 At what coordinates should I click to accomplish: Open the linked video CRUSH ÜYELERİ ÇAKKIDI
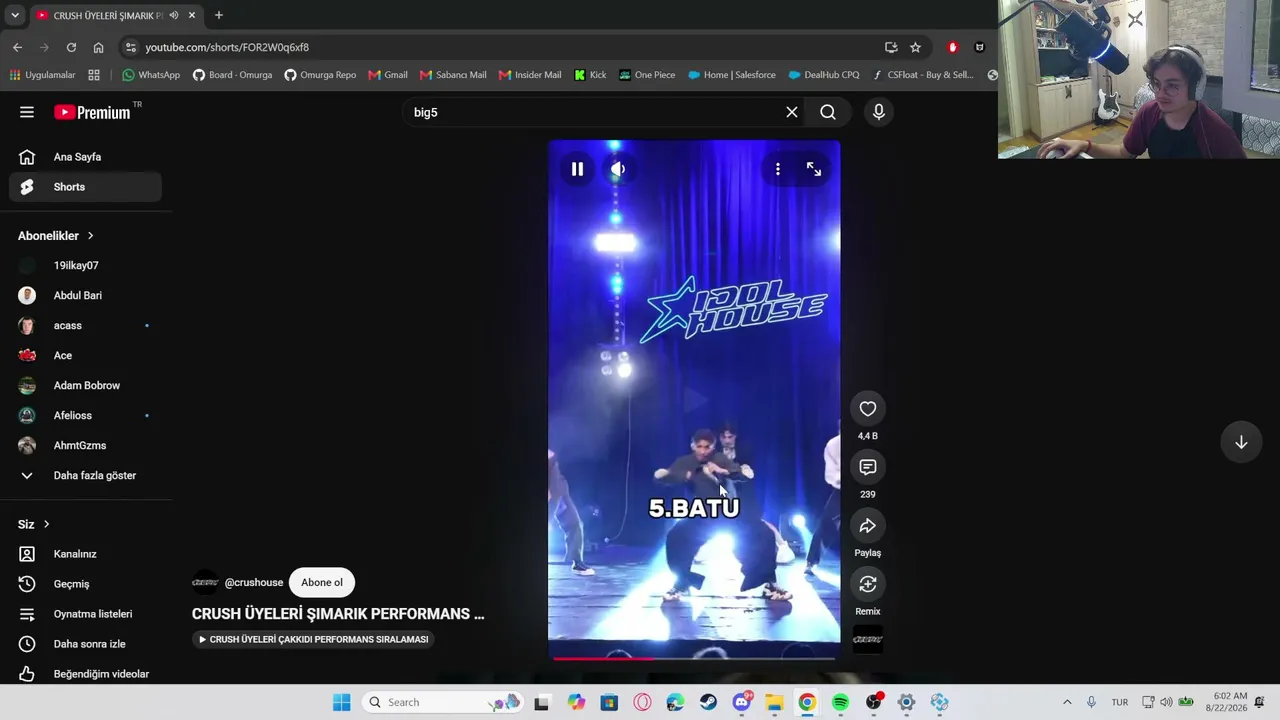coord(313,639)
